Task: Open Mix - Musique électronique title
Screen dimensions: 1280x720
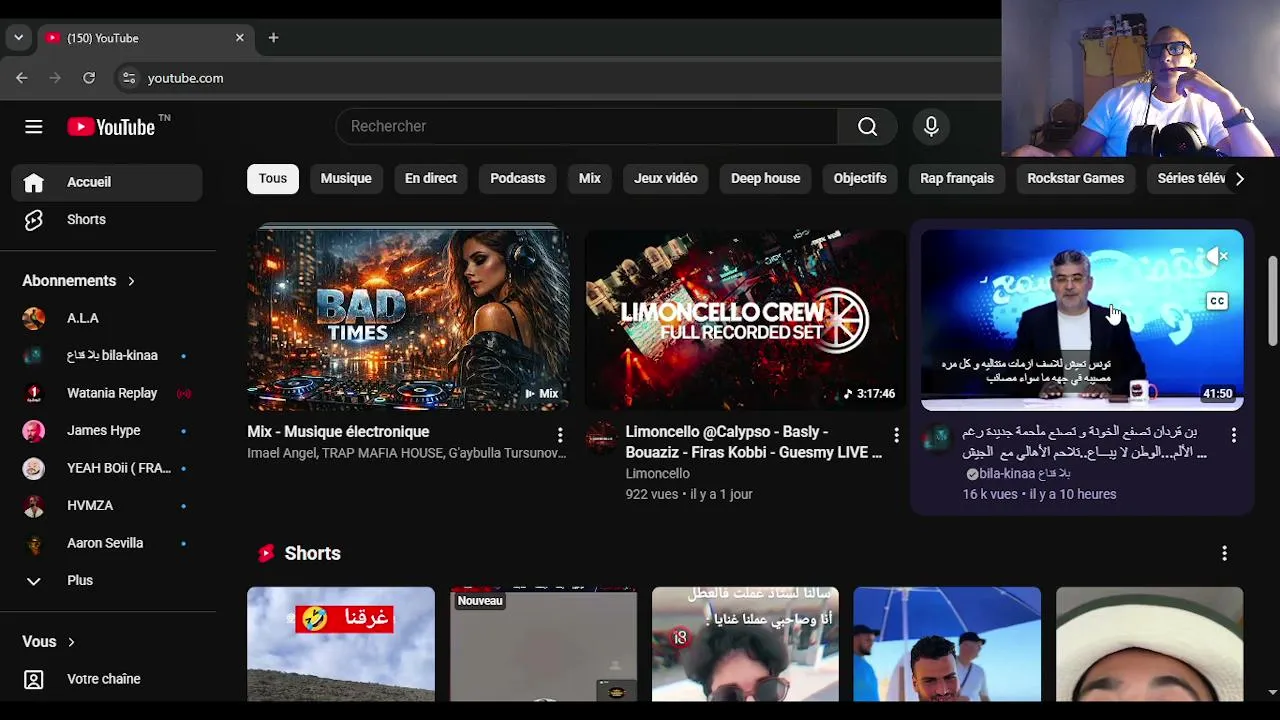Action: click(338, 432)
